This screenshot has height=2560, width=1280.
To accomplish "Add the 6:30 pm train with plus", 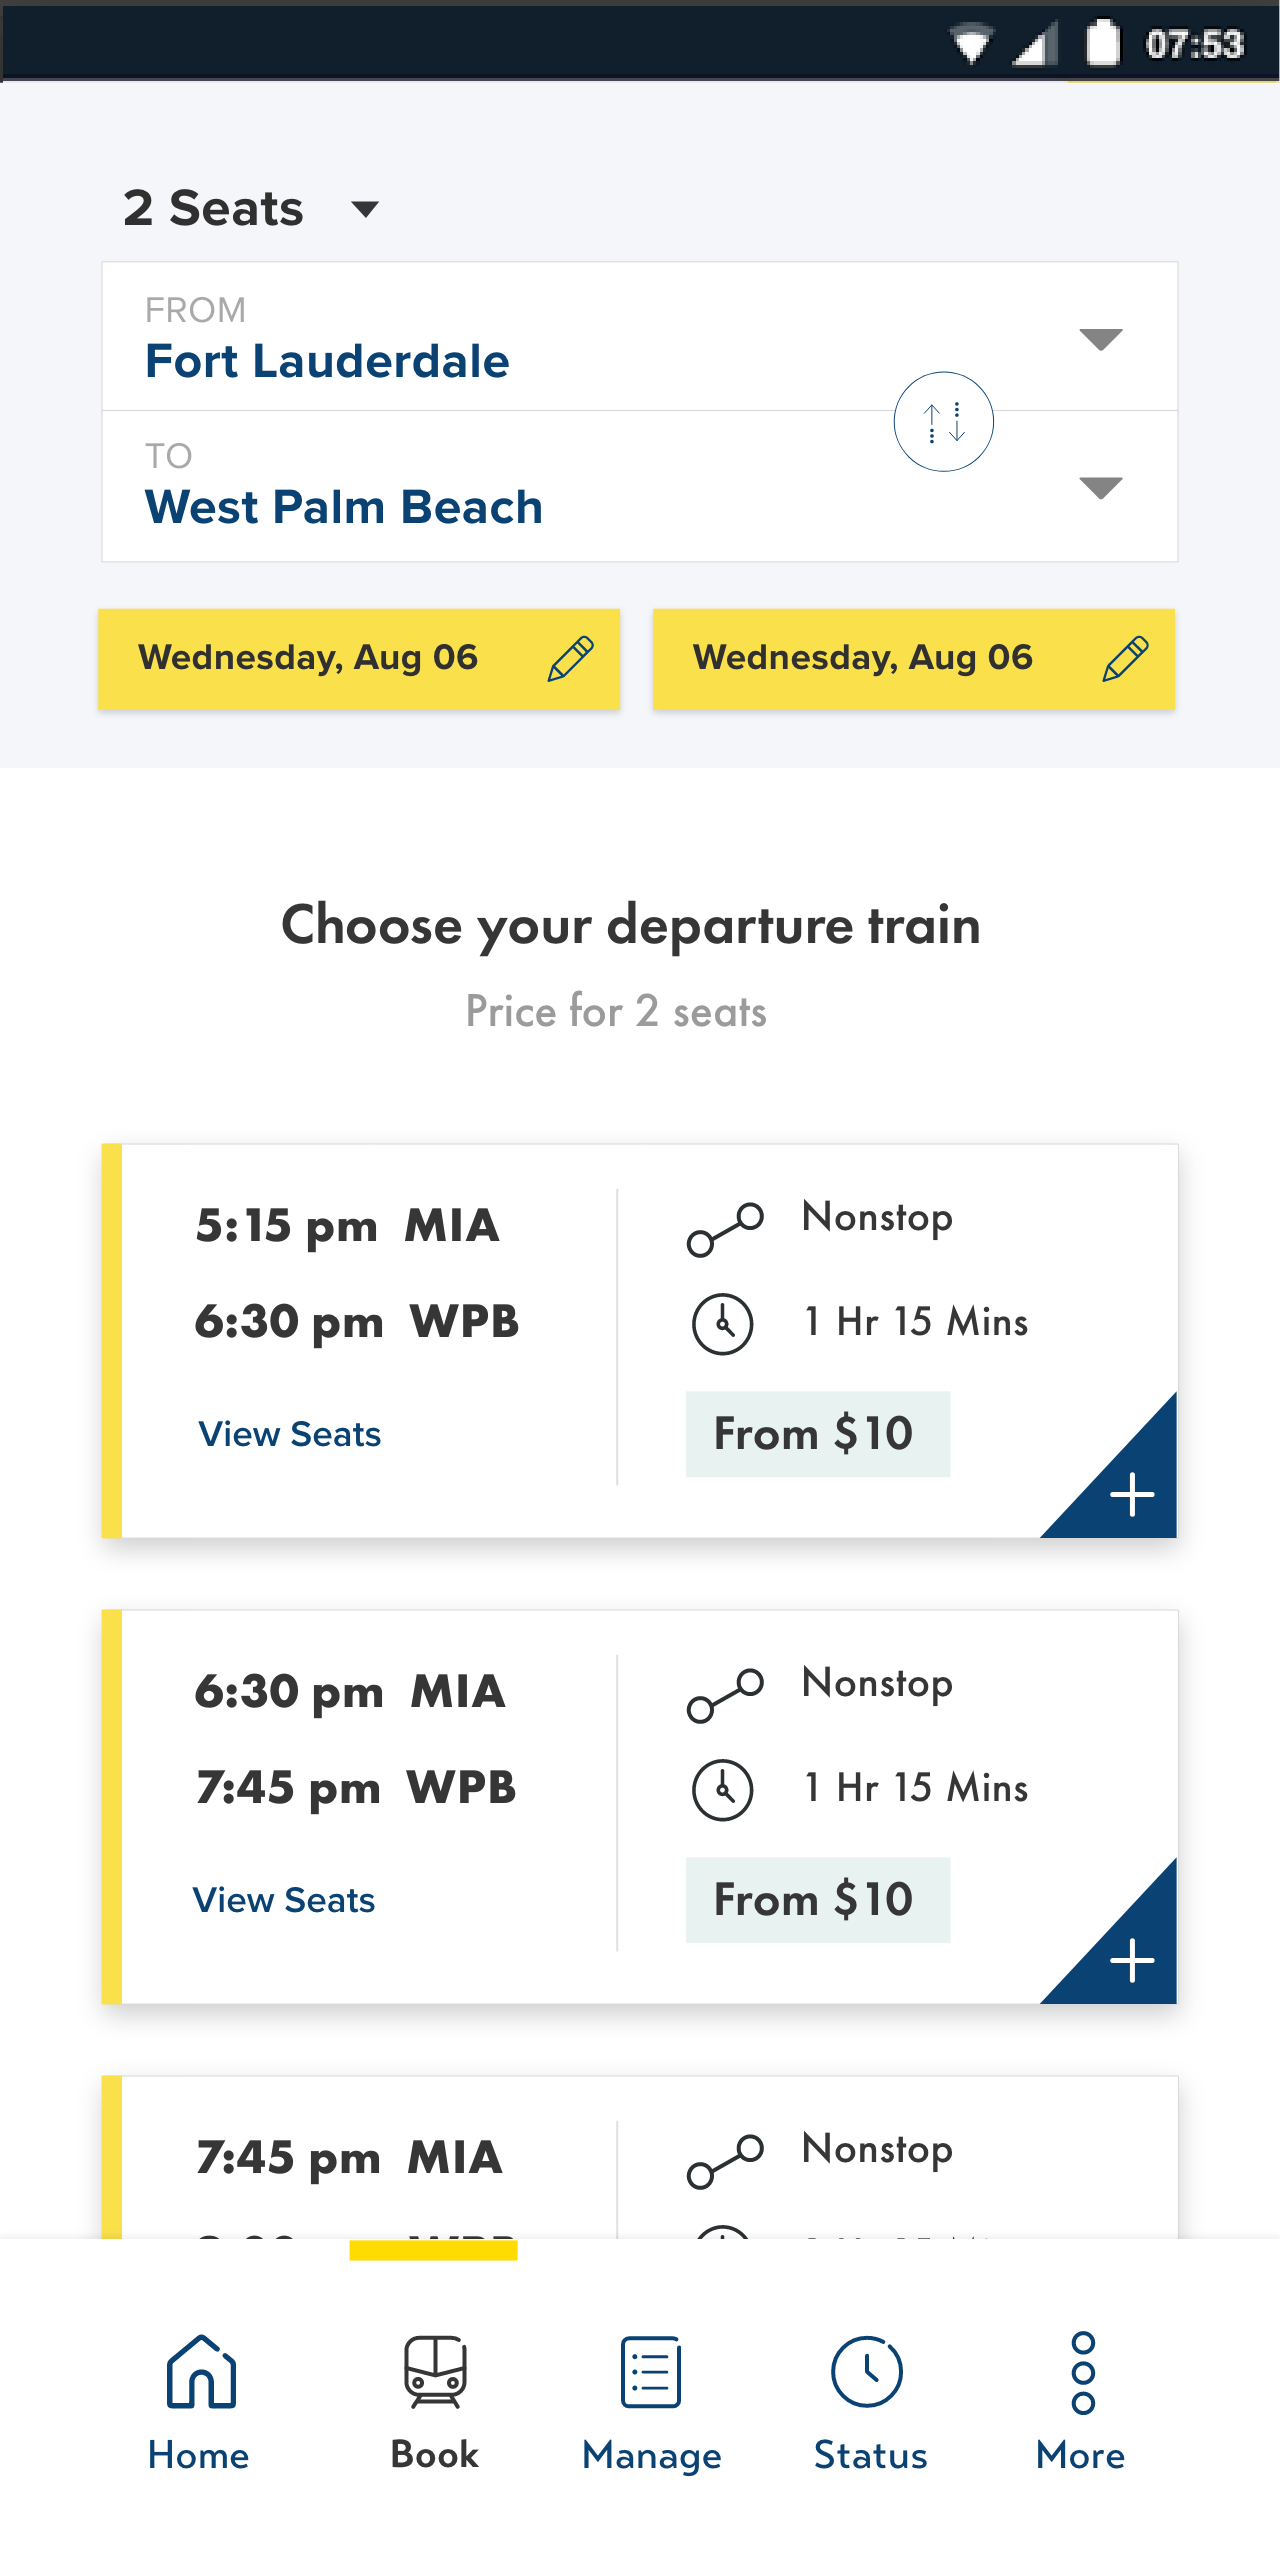I will coord(1131,1960).
